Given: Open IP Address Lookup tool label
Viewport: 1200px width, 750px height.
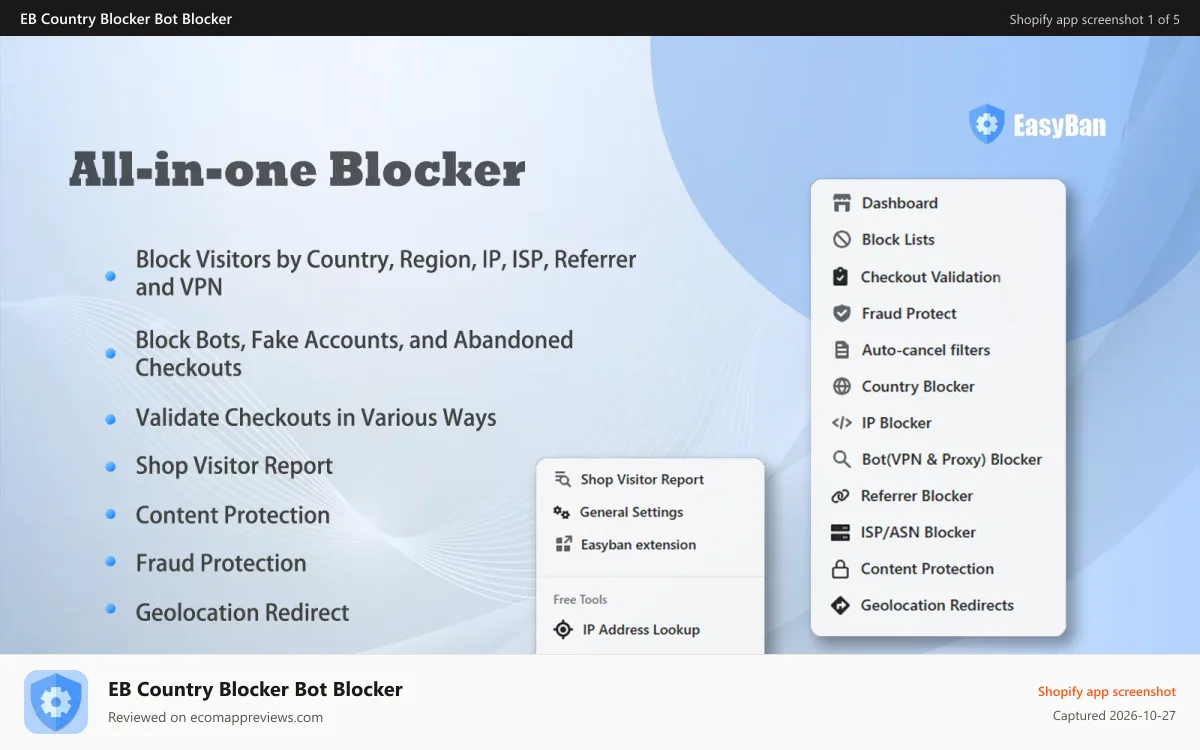Looking at the screenshot, I should 641,630.
